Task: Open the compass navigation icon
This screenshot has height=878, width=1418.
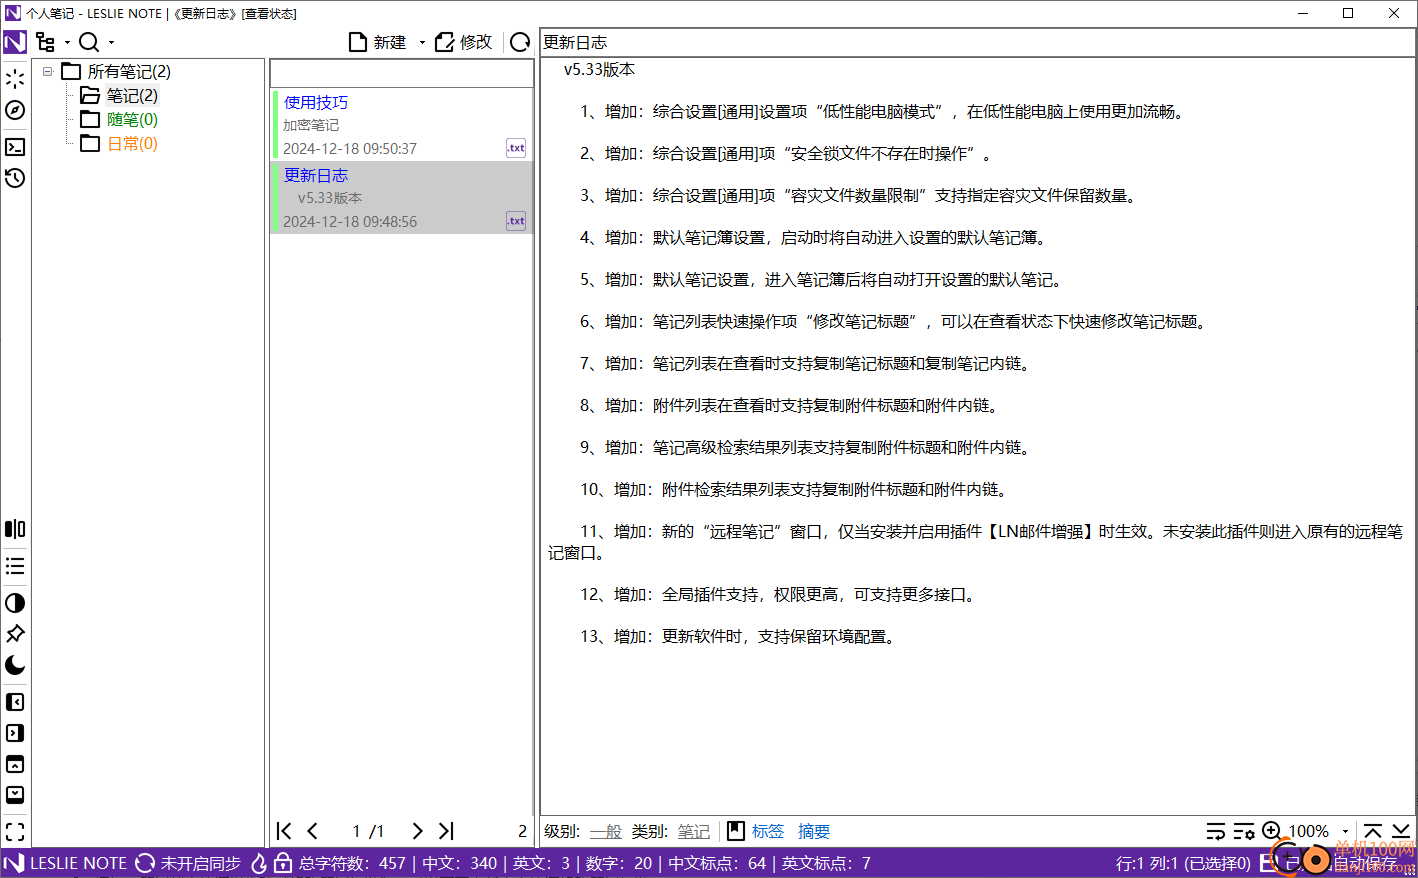Action: 15,110
